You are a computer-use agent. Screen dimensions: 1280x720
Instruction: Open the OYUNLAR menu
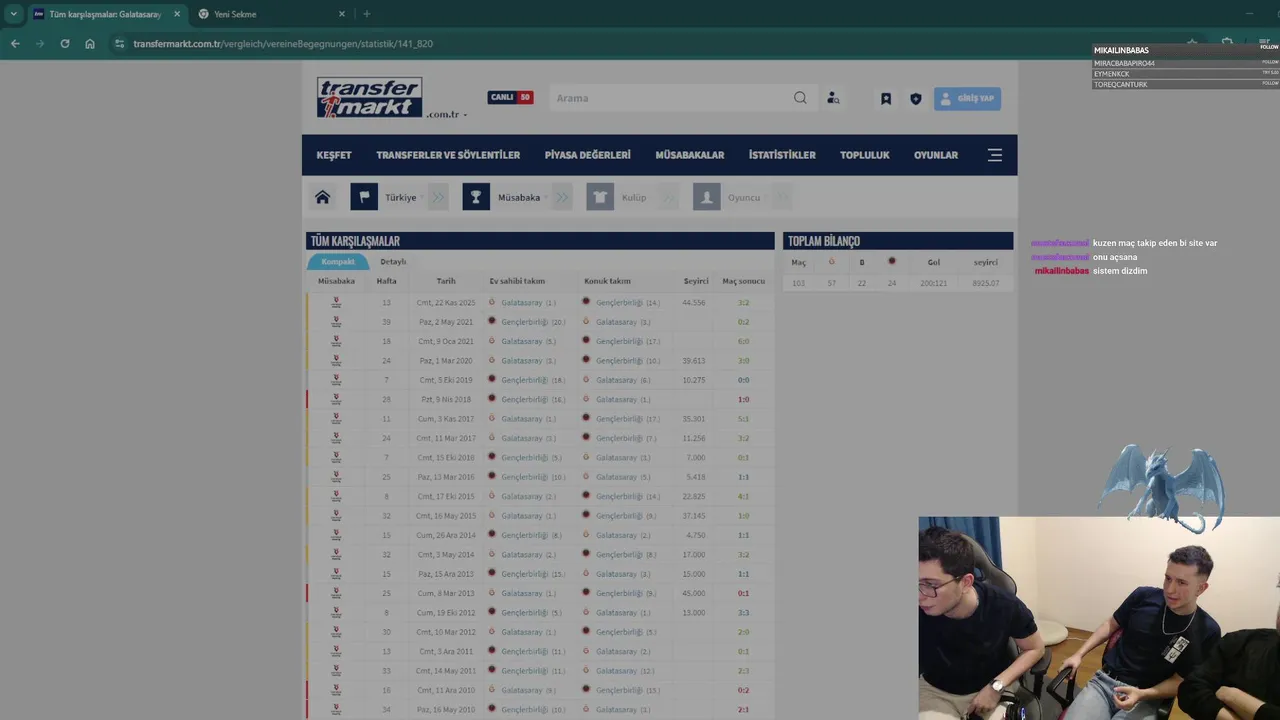(x=936, y=155)
